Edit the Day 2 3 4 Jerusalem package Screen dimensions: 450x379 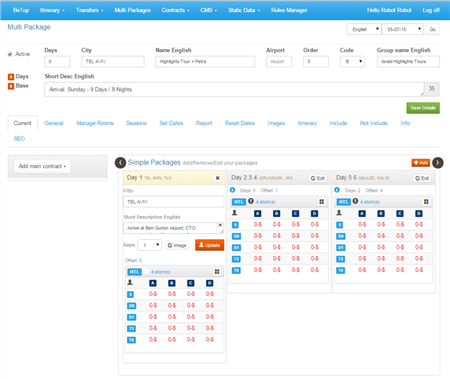[318, 178]
